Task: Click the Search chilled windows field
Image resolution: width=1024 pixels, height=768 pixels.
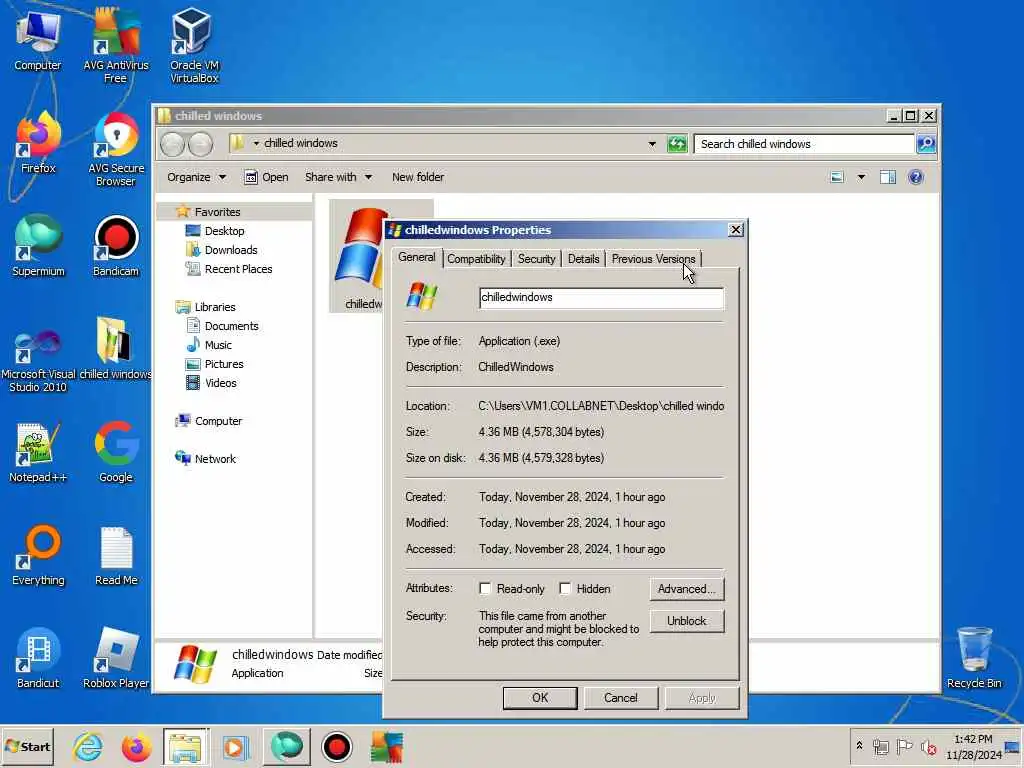Action: tap(804, 144)
